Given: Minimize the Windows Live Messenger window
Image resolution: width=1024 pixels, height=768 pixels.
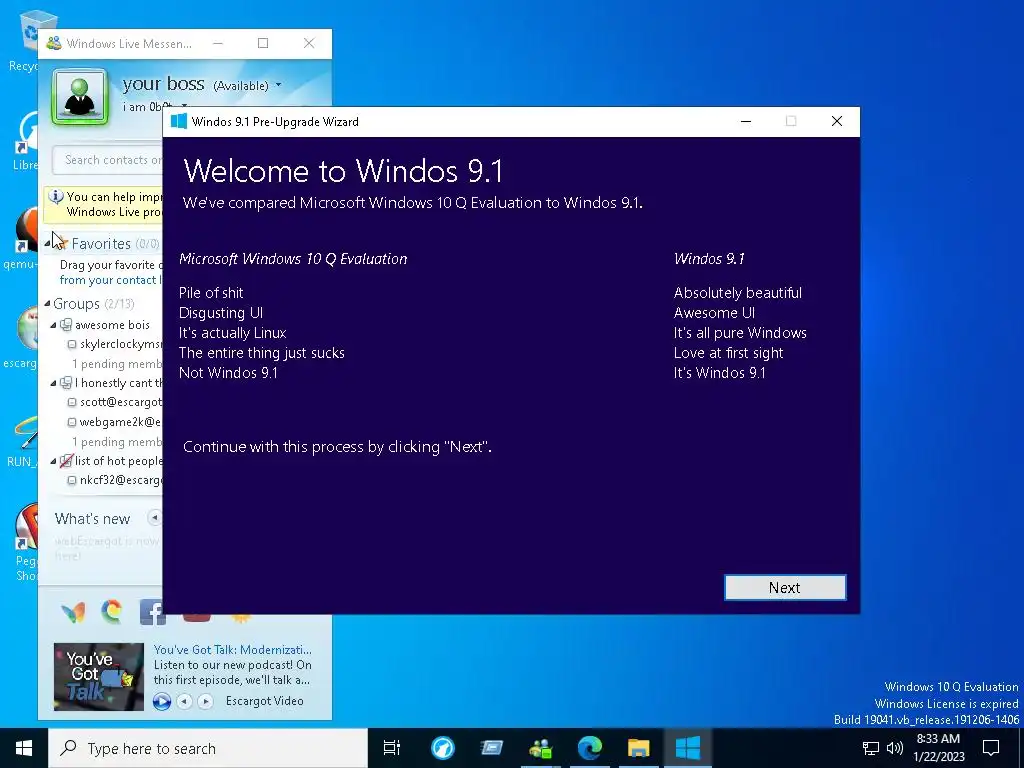Looking at the screenshot, I should coord(218,43).
